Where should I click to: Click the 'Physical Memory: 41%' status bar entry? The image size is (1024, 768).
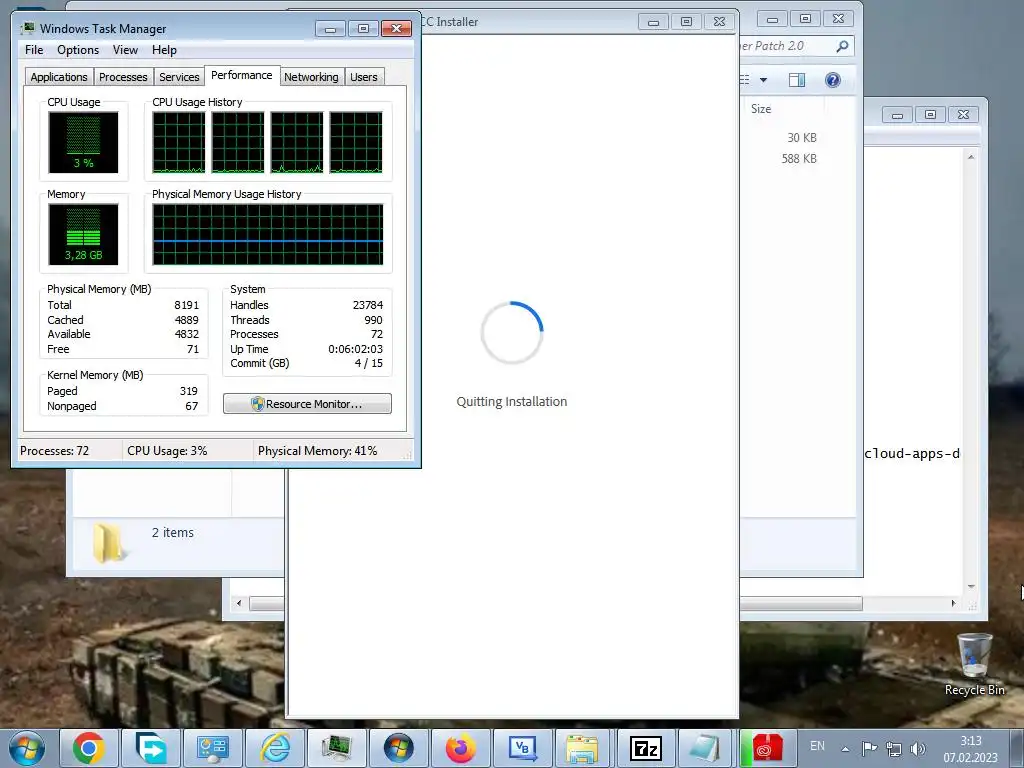(x=317, y=451)
